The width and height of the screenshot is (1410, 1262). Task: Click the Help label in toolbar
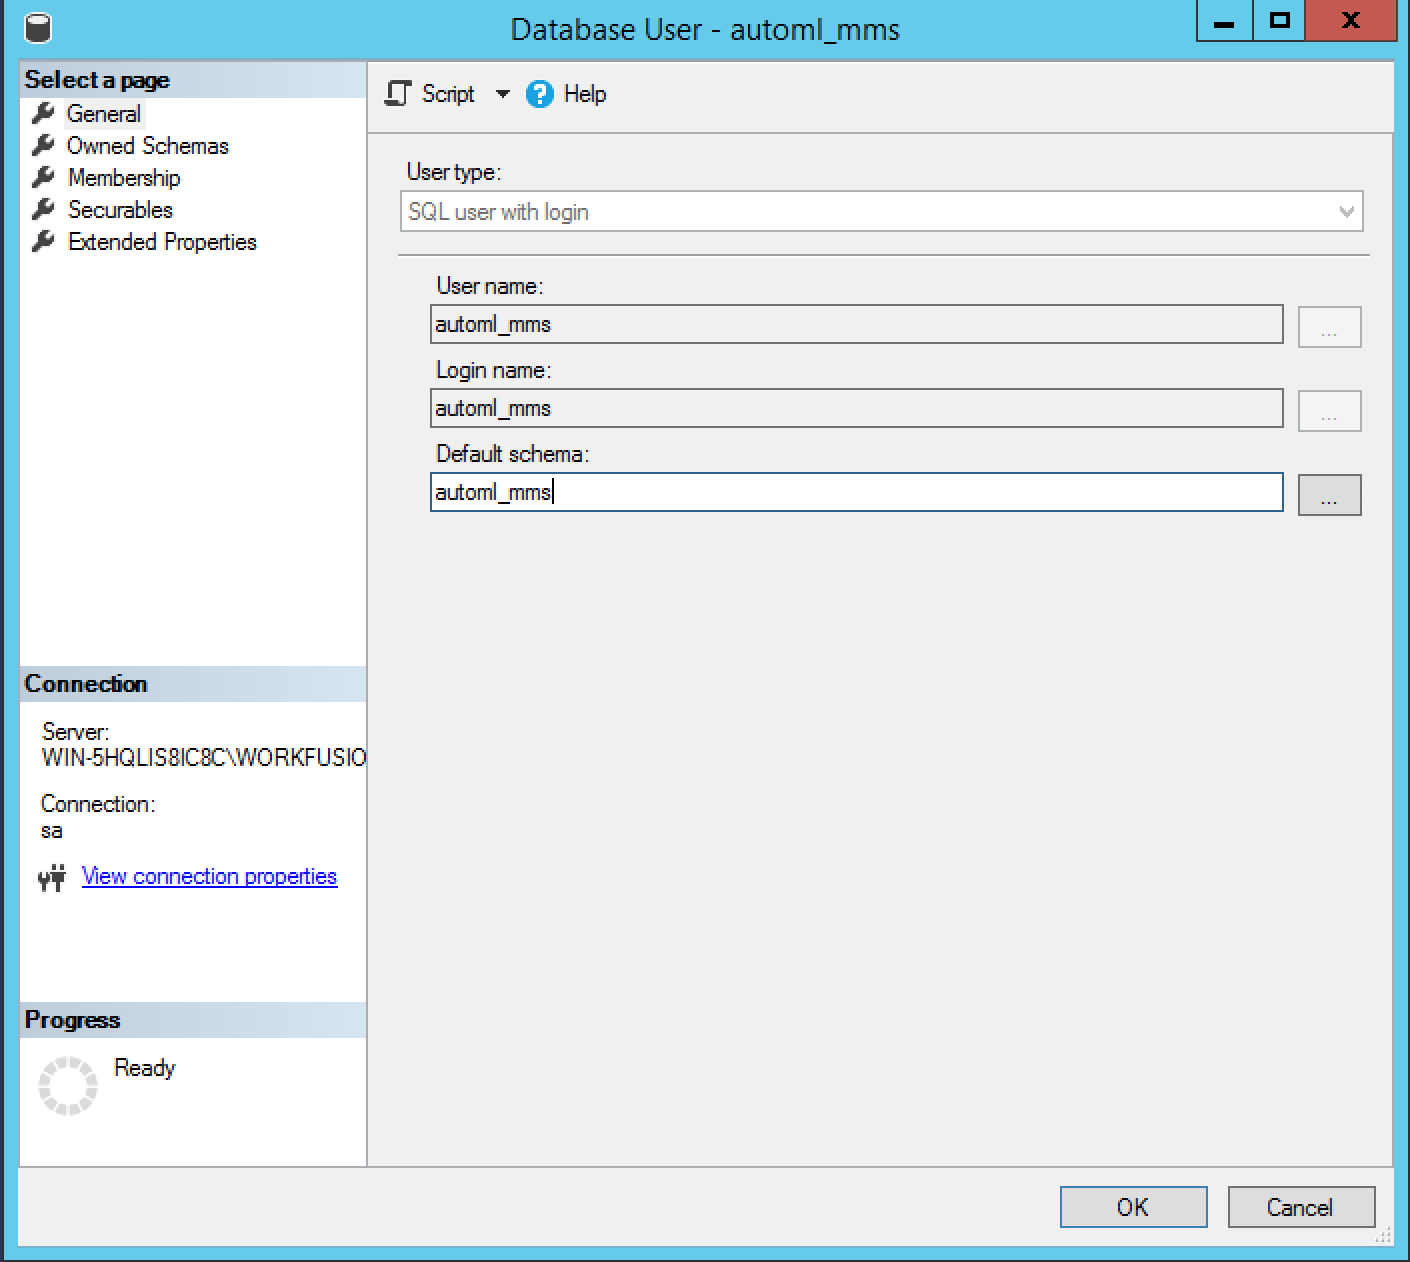(585, 94)
